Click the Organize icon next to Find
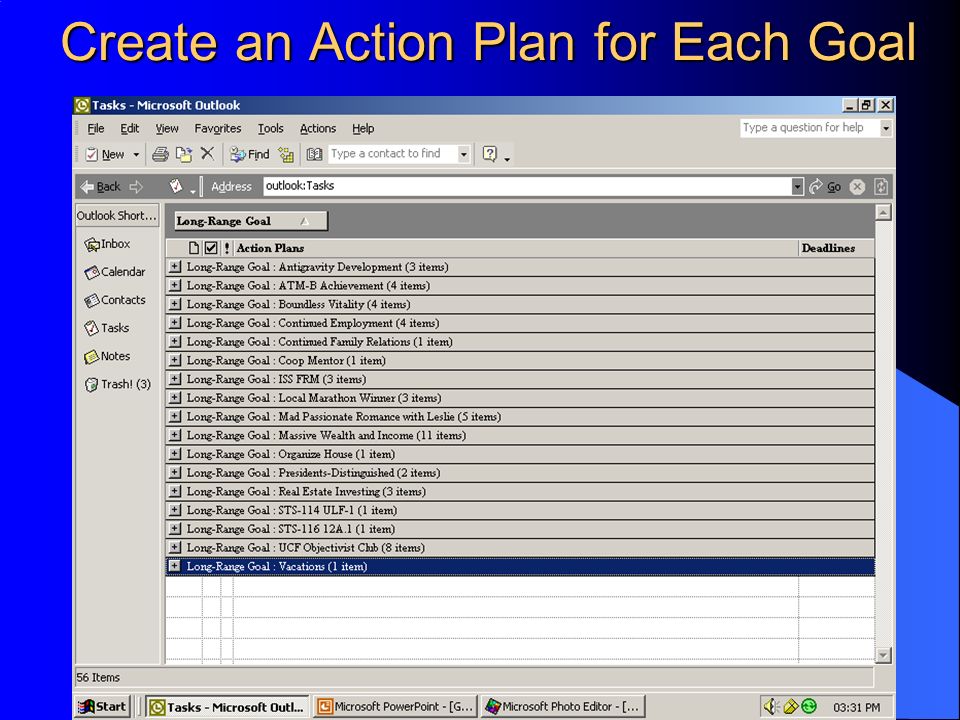Viewport: 960px width, 720px height. pos(286,154)
